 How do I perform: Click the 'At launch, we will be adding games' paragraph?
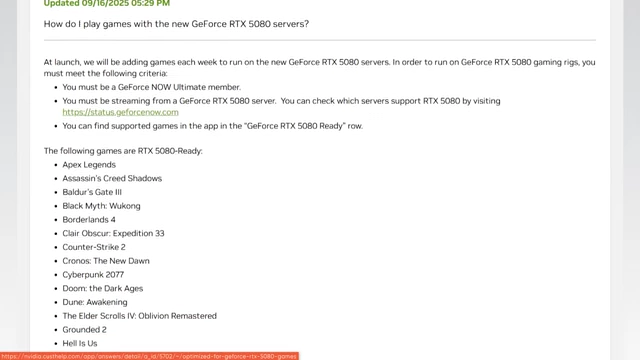point(320,68)
